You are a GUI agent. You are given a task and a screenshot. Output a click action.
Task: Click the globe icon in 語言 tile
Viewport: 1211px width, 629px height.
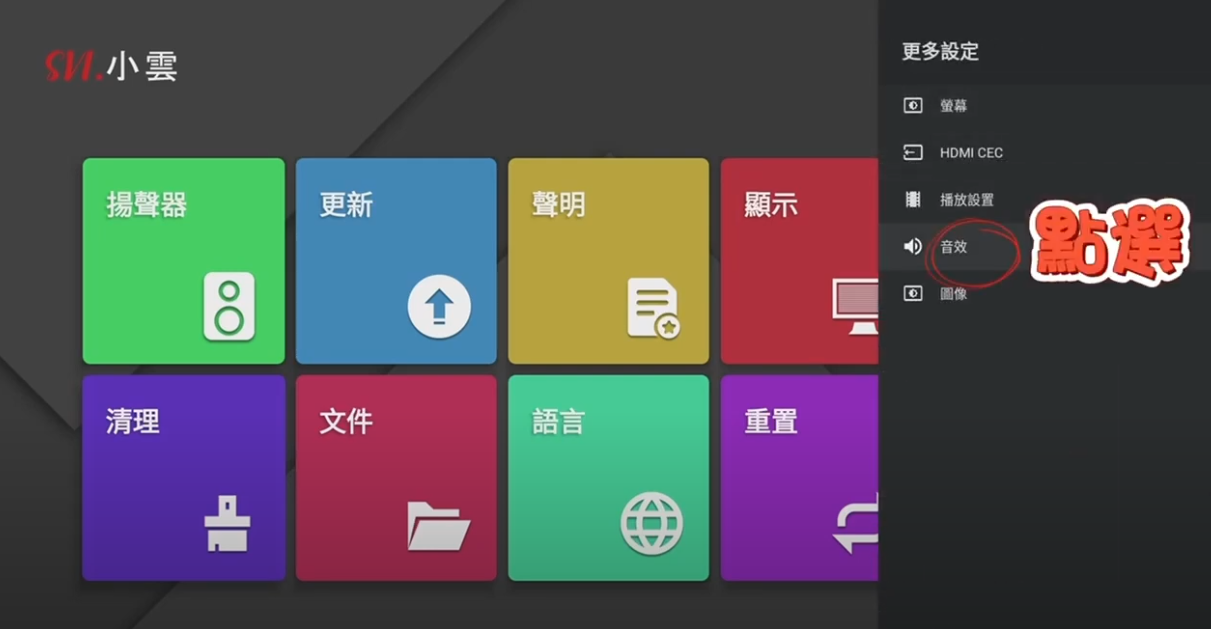point(652,523)
